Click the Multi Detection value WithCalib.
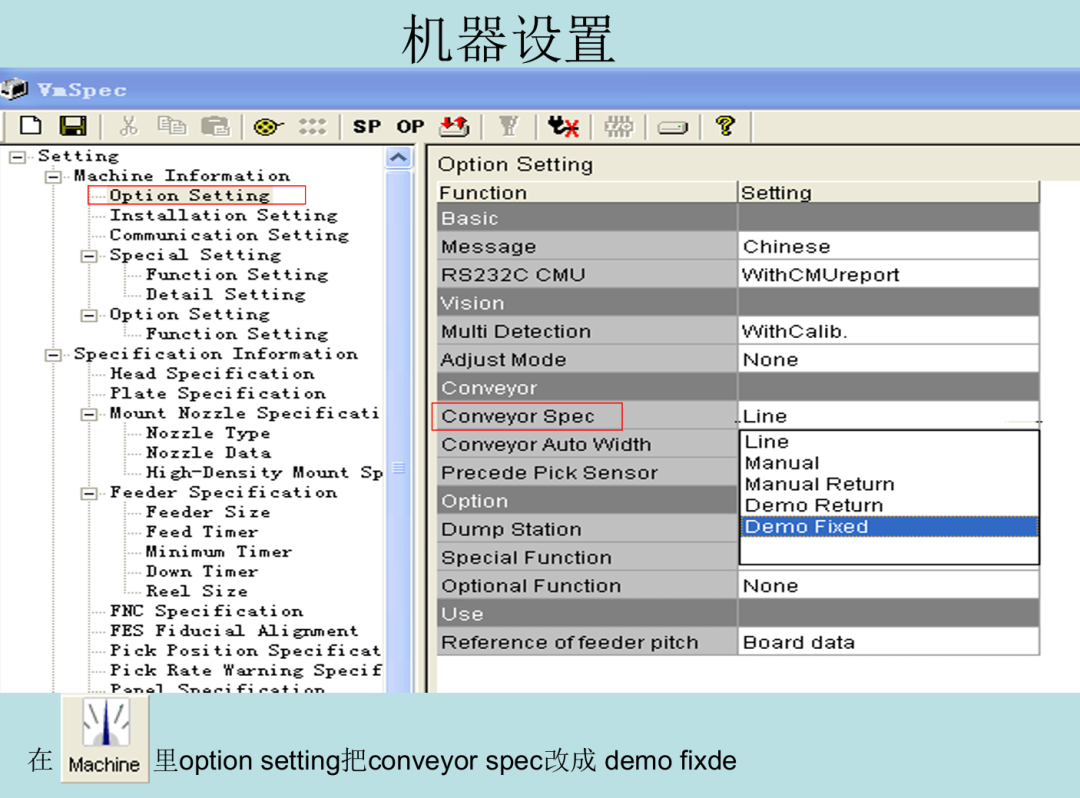 pyautogui.click(x=889, y=331)
